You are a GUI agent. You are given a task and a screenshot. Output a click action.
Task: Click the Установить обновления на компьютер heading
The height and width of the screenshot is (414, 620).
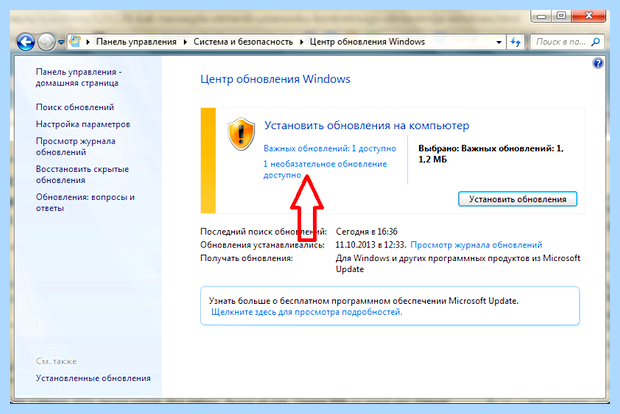[367, 126]
